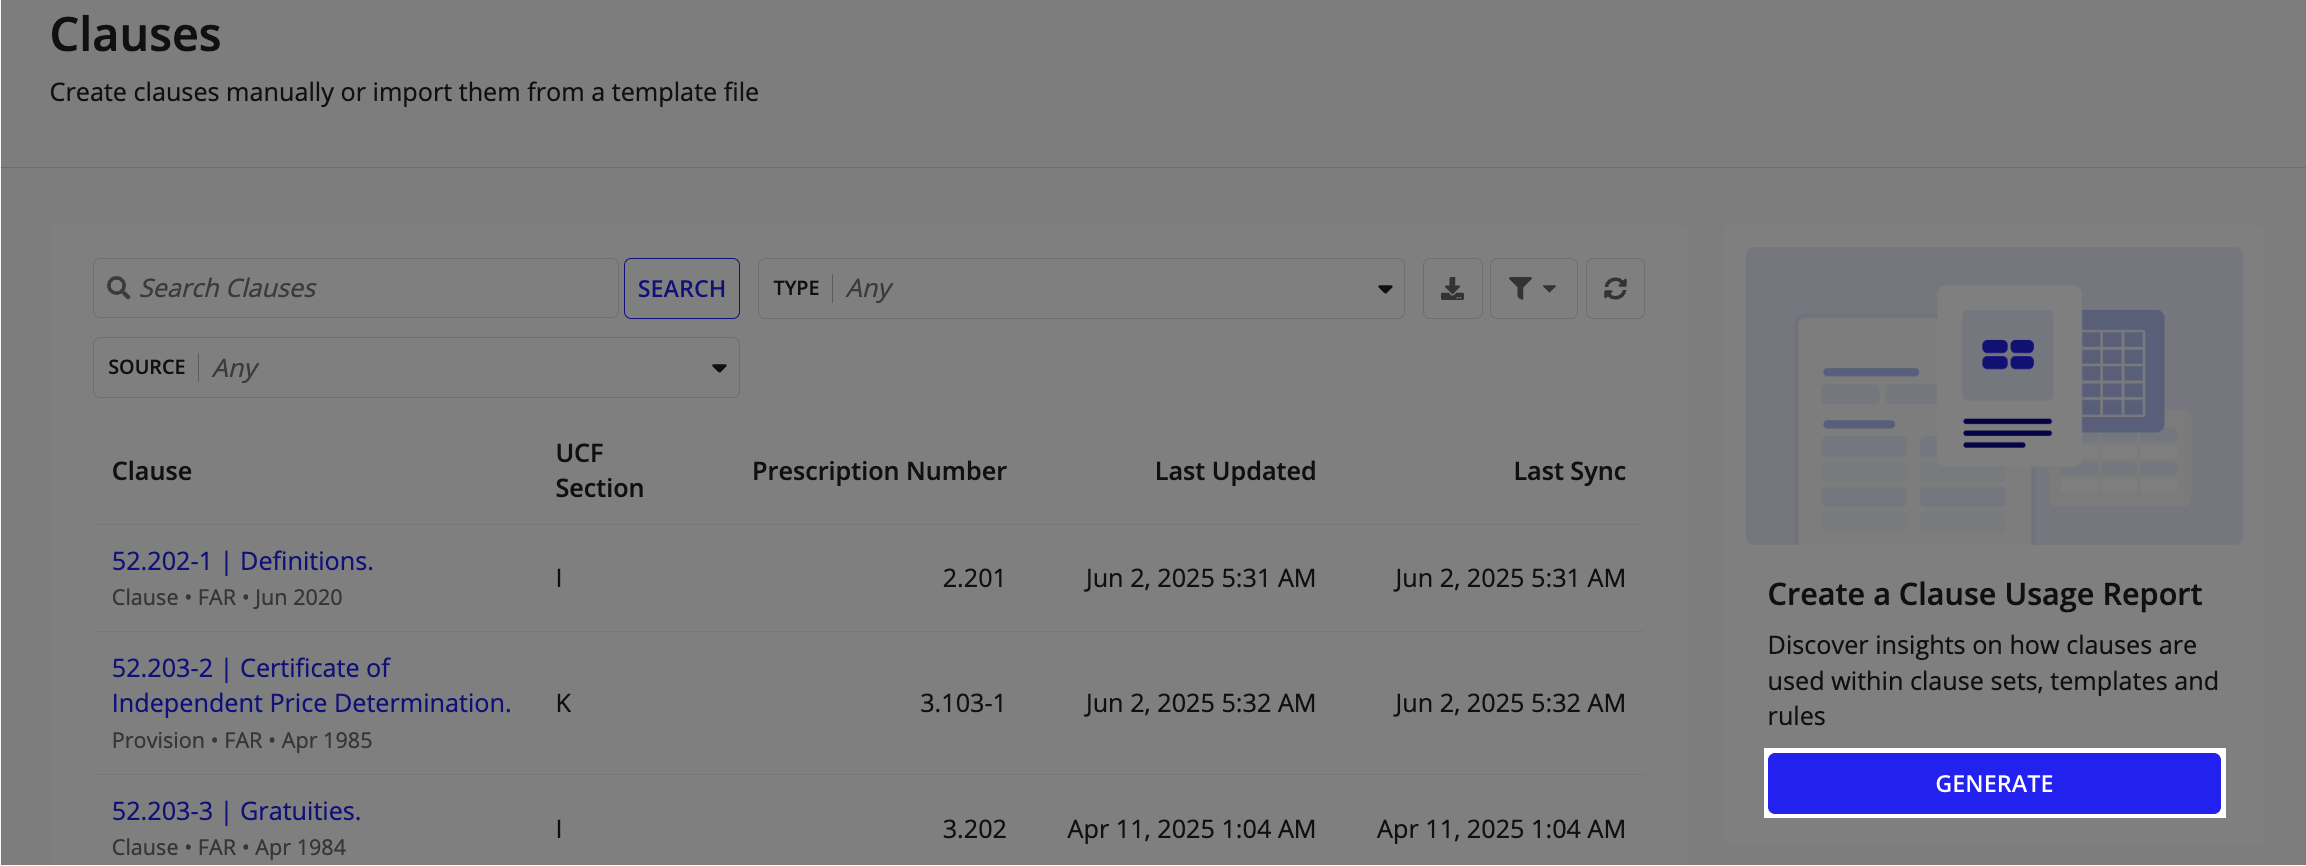Viewport: 2306px width, 866px height.
Task: Click the UCF Section column header
Action: tap(599, 470)
